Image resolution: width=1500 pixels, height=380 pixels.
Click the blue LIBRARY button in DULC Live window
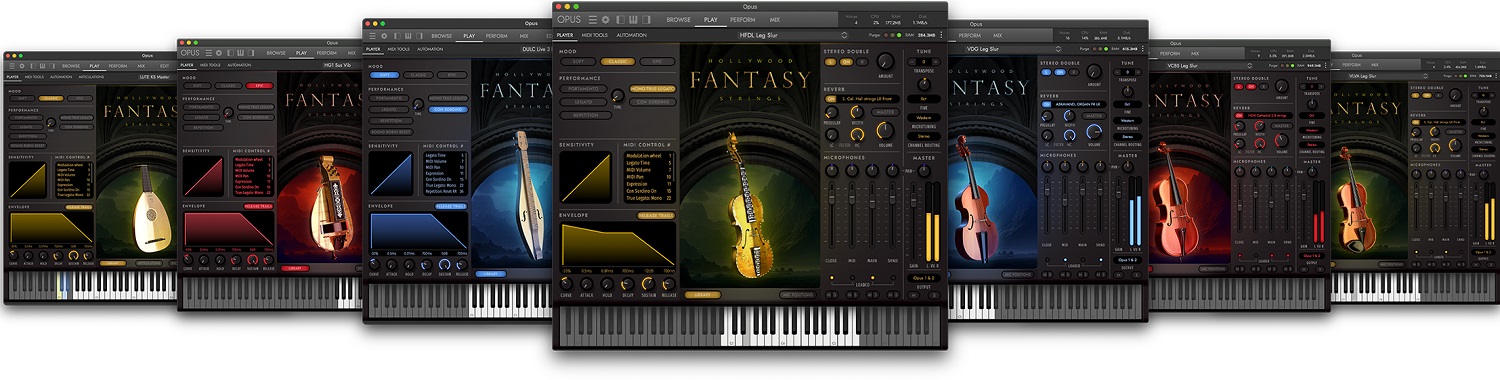(490, 274)
